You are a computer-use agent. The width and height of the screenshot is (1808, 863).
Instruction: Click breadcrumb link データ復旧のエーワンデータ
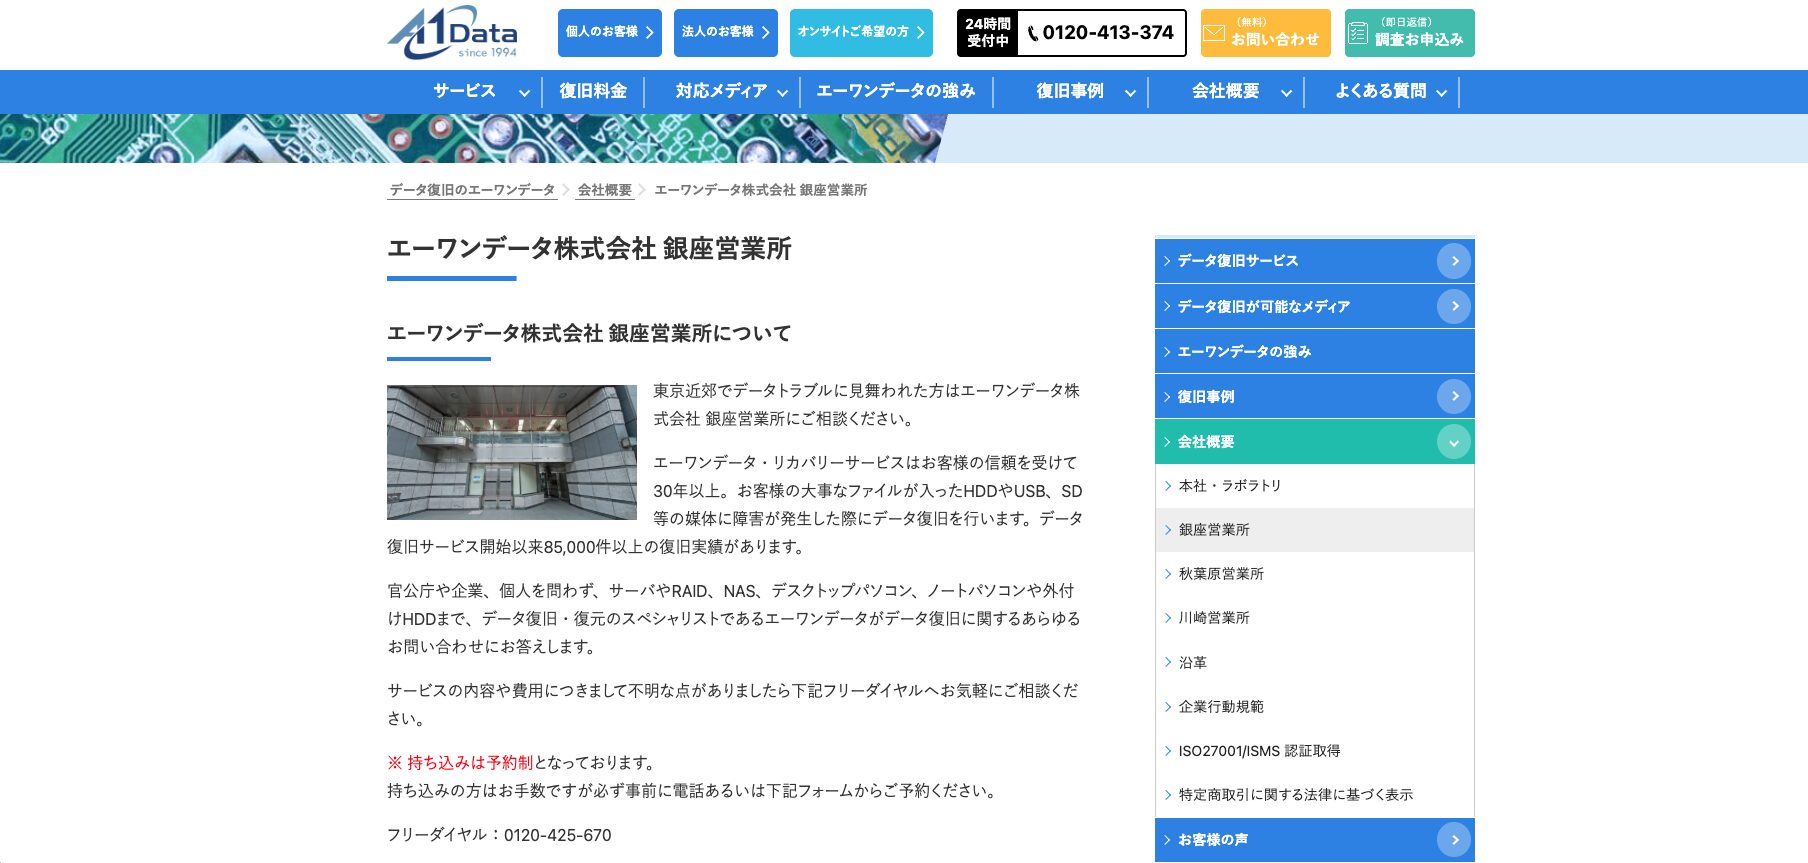(x=472, y=190)
